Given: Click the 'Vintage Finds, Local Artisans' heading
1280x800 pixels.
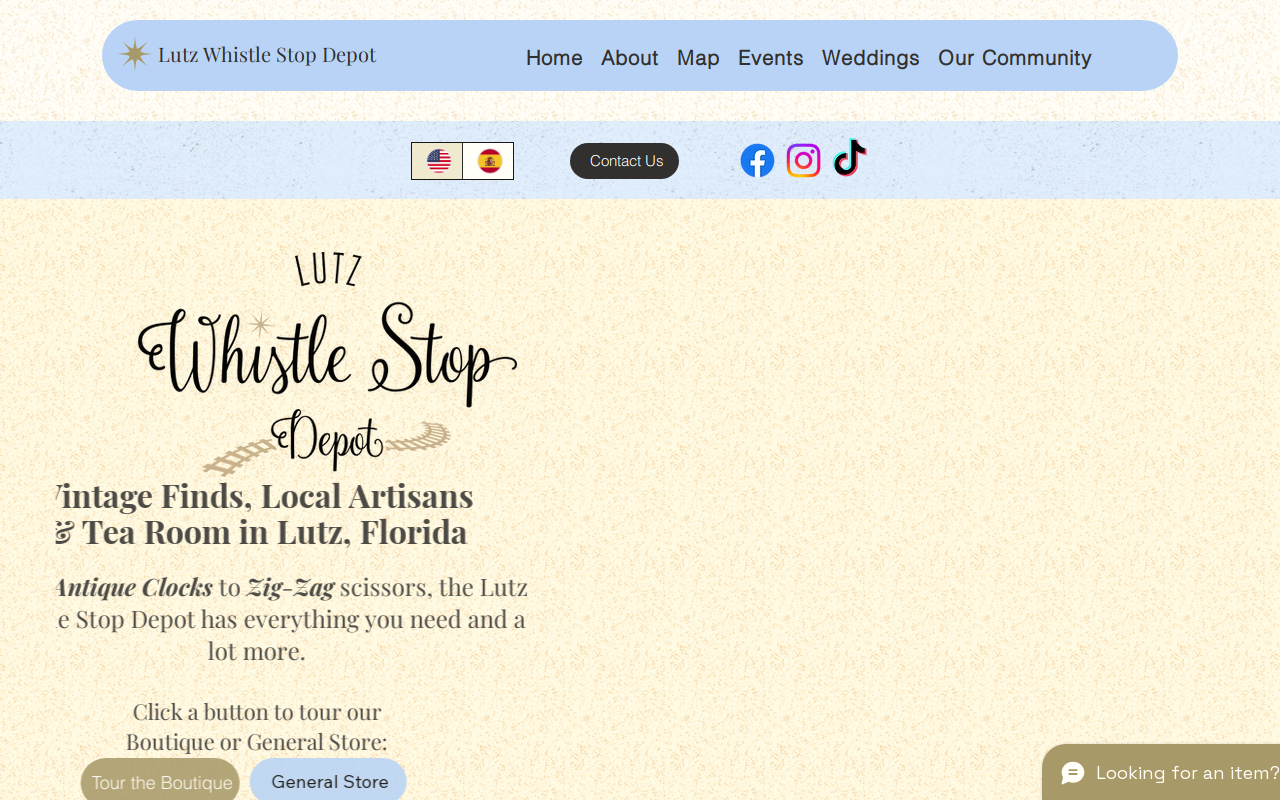Looking at the screenshot, I should click(x=264, y=496).
